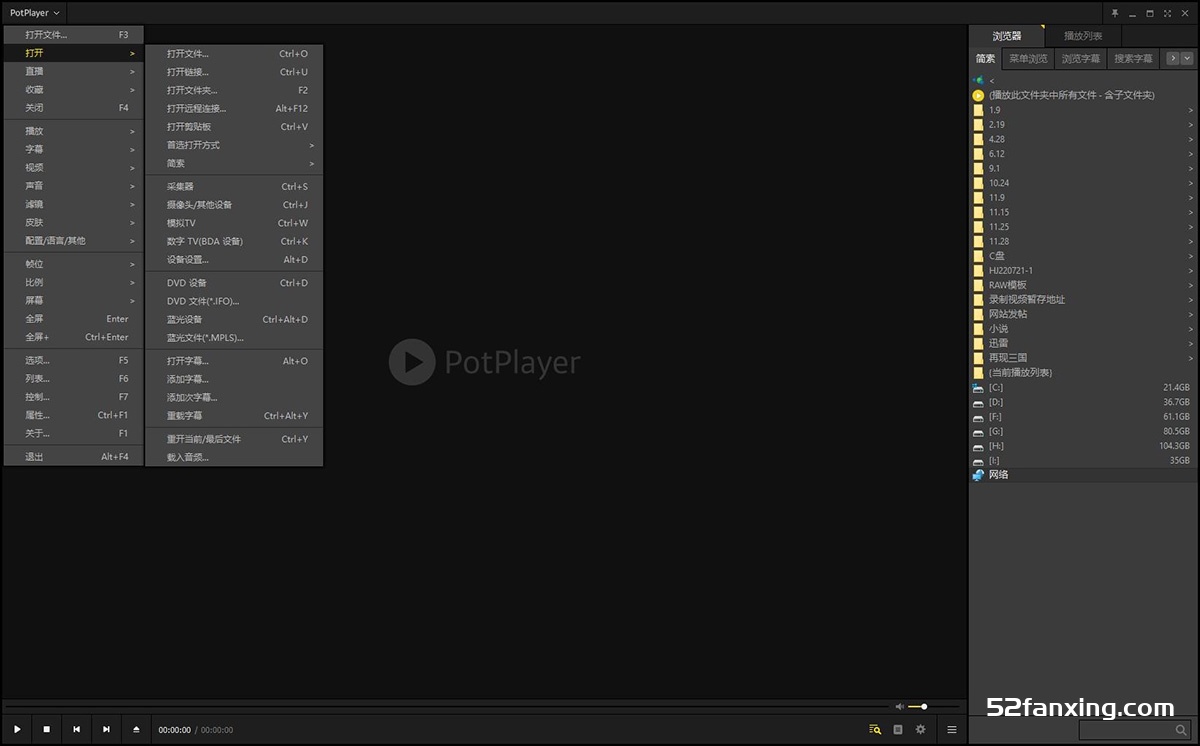
Task: Choose 打开文件... Ctrl+O in the submenu
Action: click(235, 54)
